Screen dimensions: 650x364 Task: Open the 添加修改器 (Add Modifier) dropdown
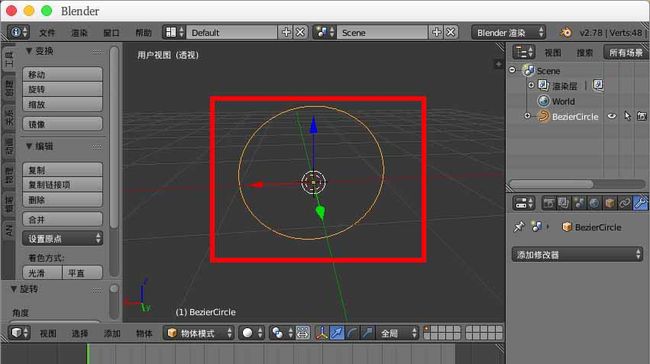coord(577,255)
